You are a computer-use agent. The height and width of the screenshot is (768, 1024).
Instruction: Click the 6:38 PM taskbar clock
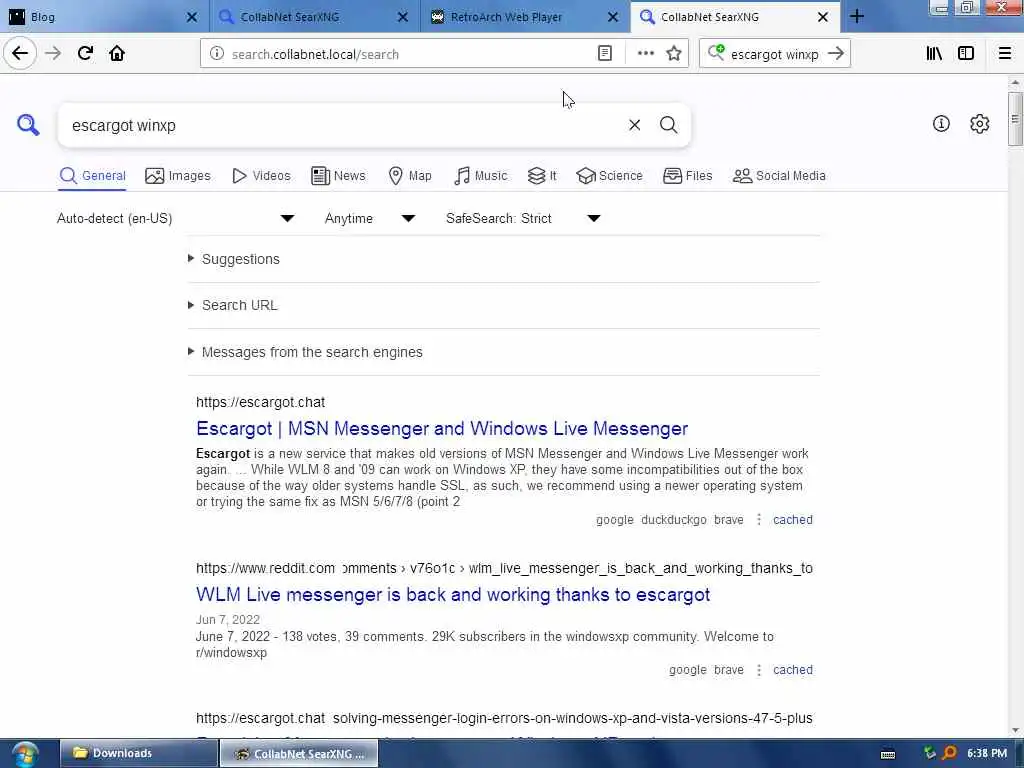point(987,754)
